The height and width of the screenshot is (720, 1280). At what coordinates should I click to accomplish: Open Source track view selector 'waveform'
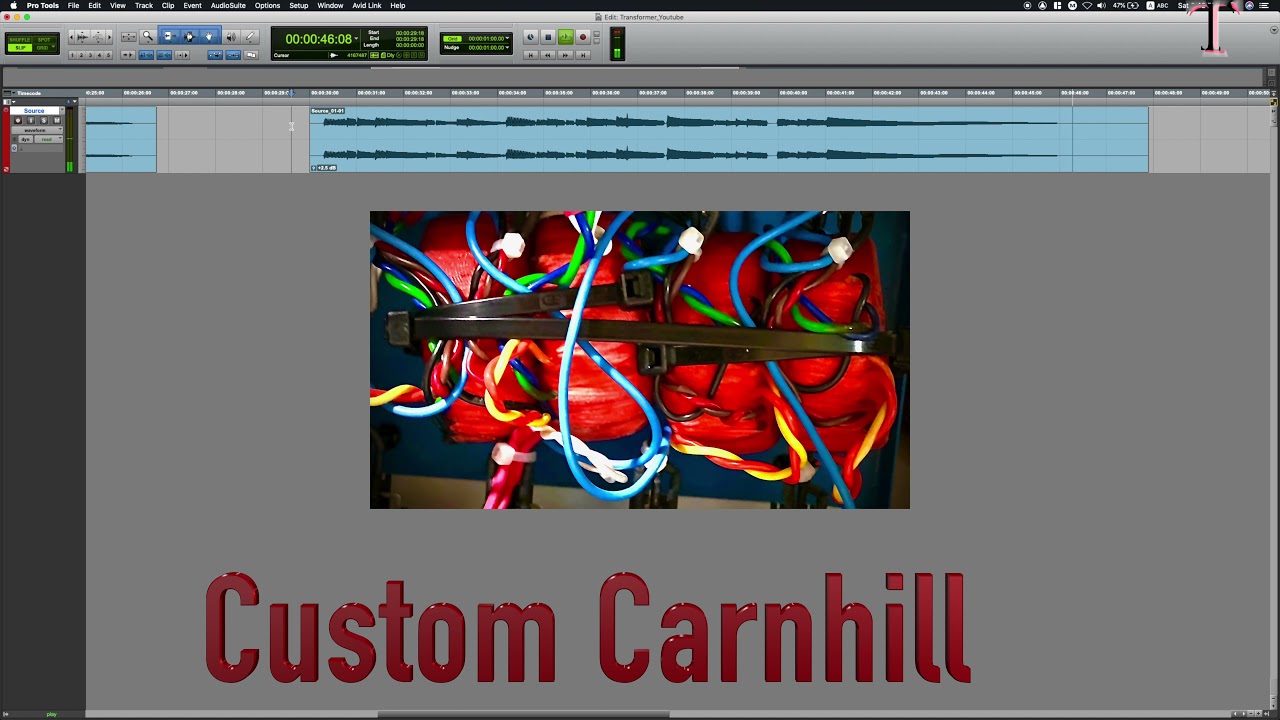click(x=37, y=130)
